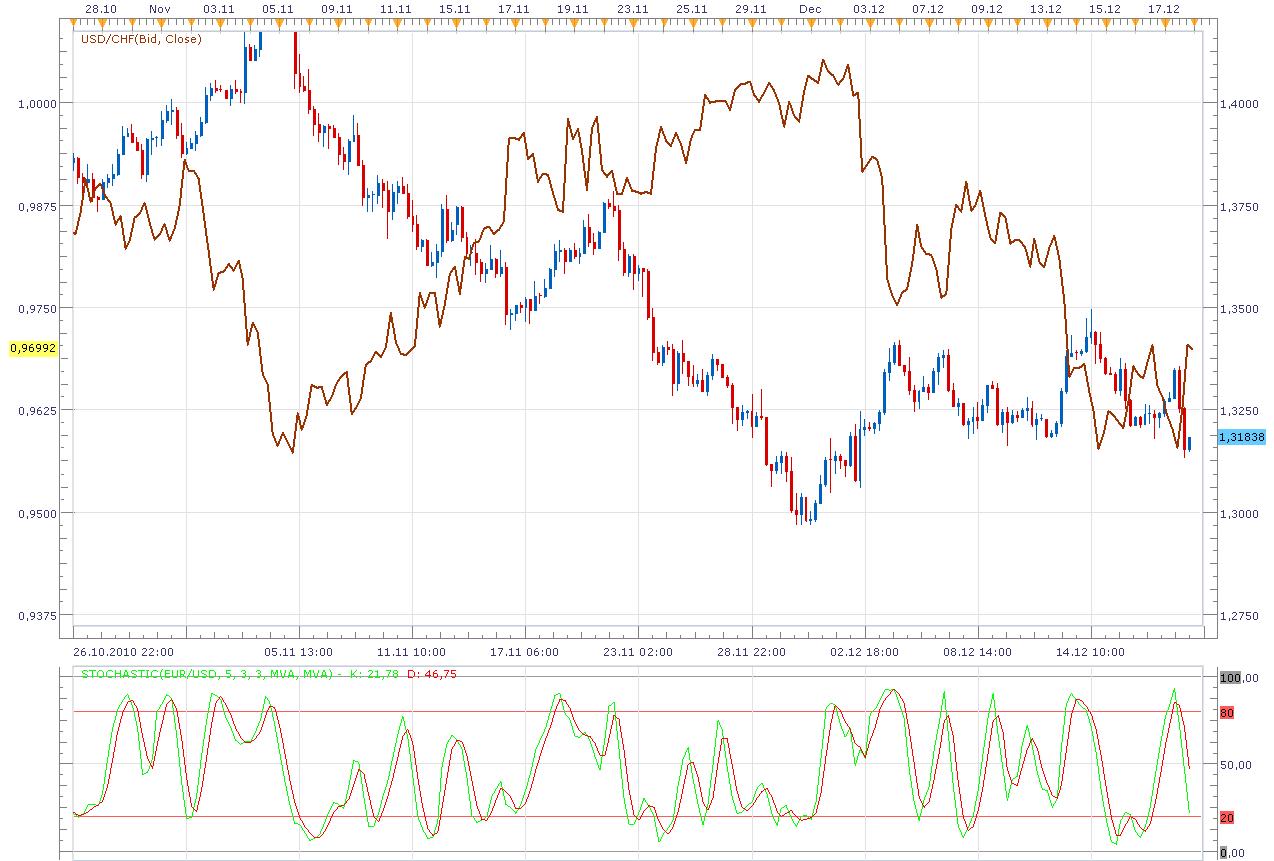Image resolution: width=1274 pixels, height=861 pixels.
Task: Click the 0,9375 label on the left price axis
Action: [39, 616]
